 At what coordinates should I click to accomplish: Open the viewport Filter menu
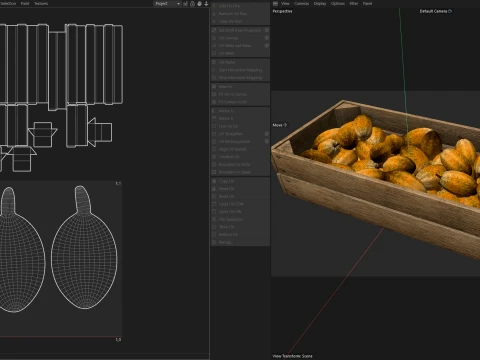pyautogui.click(x=354, y=3)
